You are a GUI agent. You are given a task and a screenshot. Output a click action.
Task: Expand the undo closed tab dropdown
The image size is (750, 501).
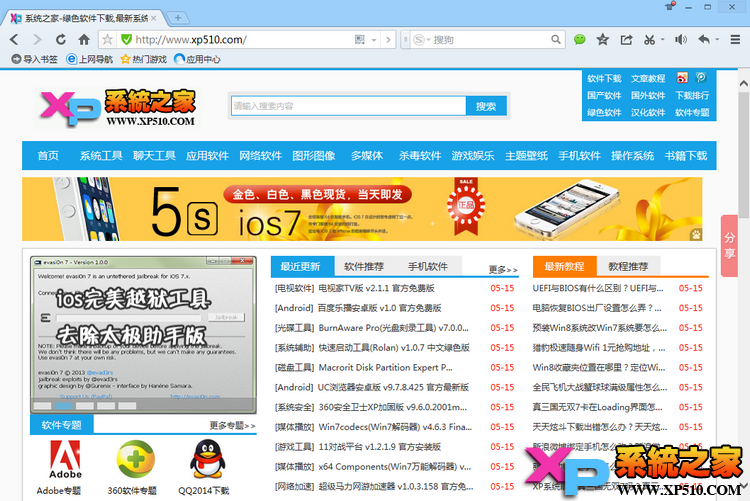(717, 39)
